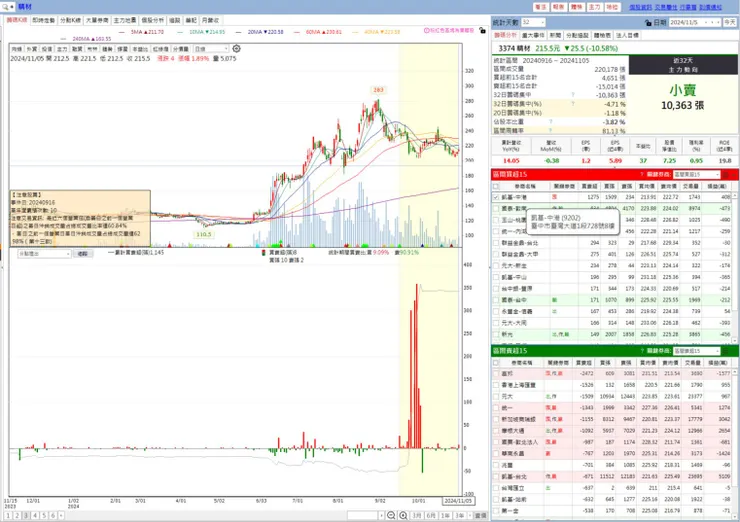Open the dropdown arrow beside bottom input box
The width and height of the screenshot is (740, 522).
[x=381, y=515]
